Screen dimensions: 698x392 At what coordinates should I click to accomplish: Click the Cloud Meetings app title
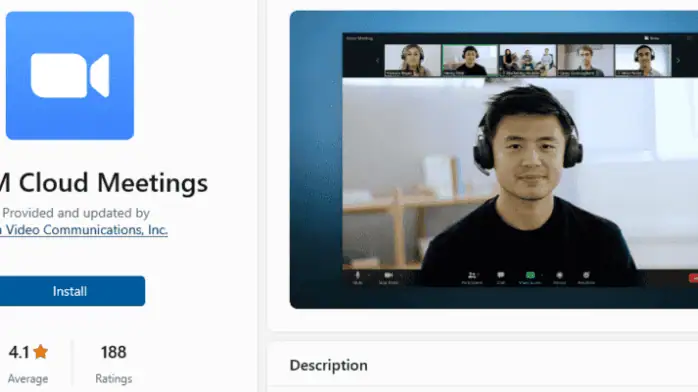(104, 182)
